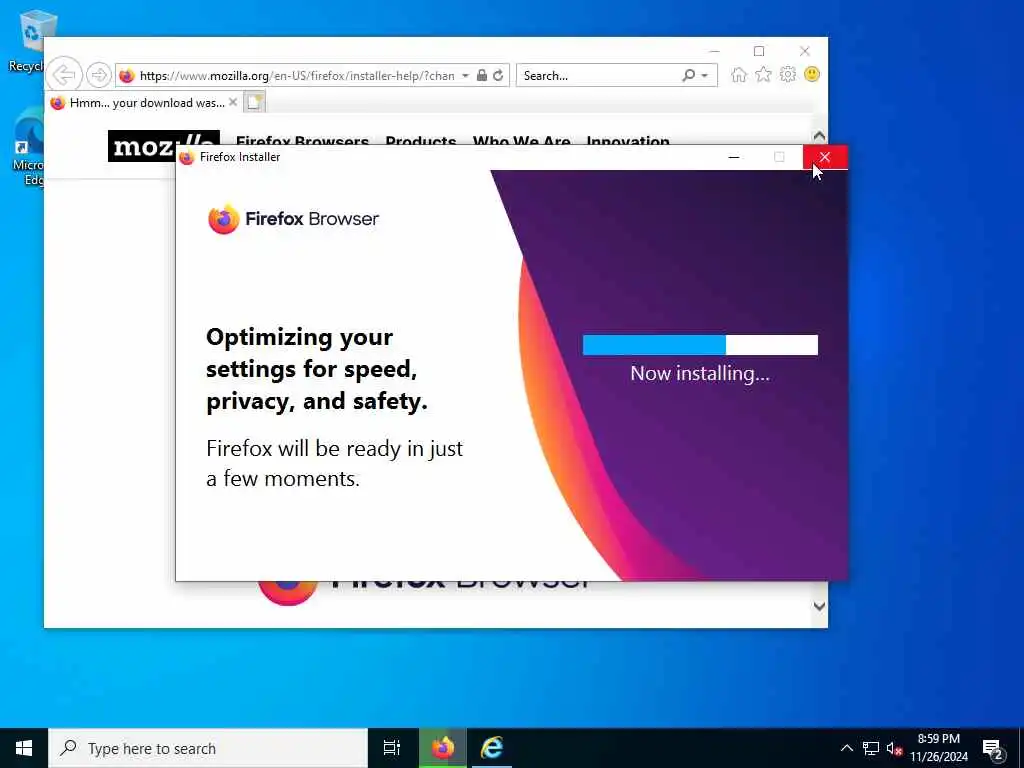Click the mozilla.org URL address field
This screenshot has width=1024, height=768.
coord(297,76)
